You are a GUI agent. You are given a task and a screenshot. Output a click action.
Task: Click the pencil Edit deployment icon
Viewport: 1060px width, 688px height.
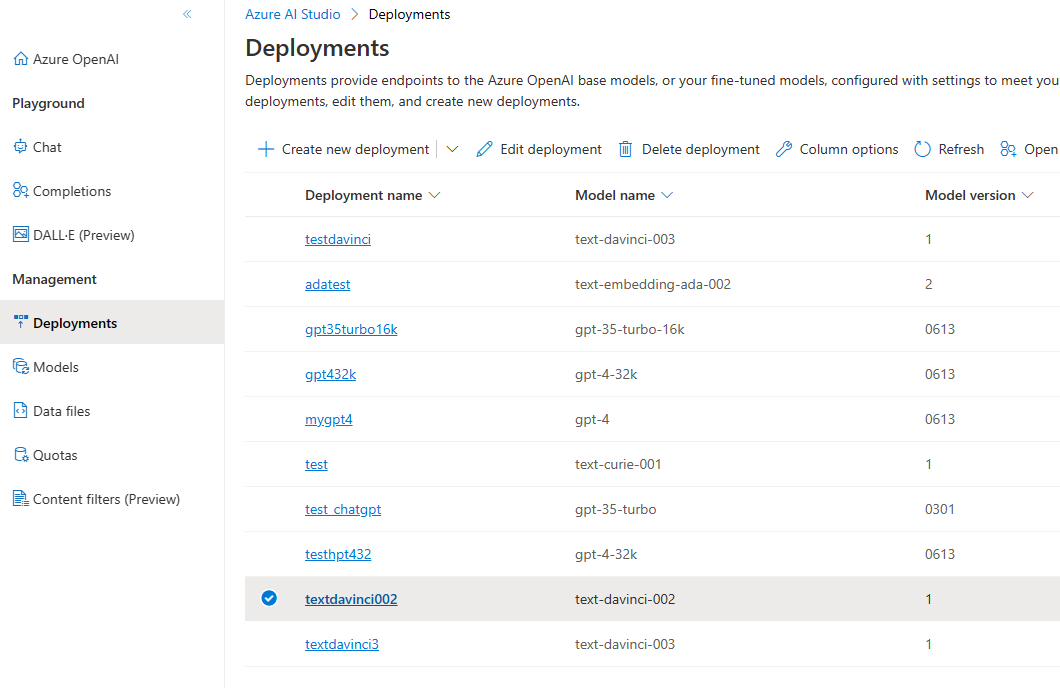[x=484, y=149]
